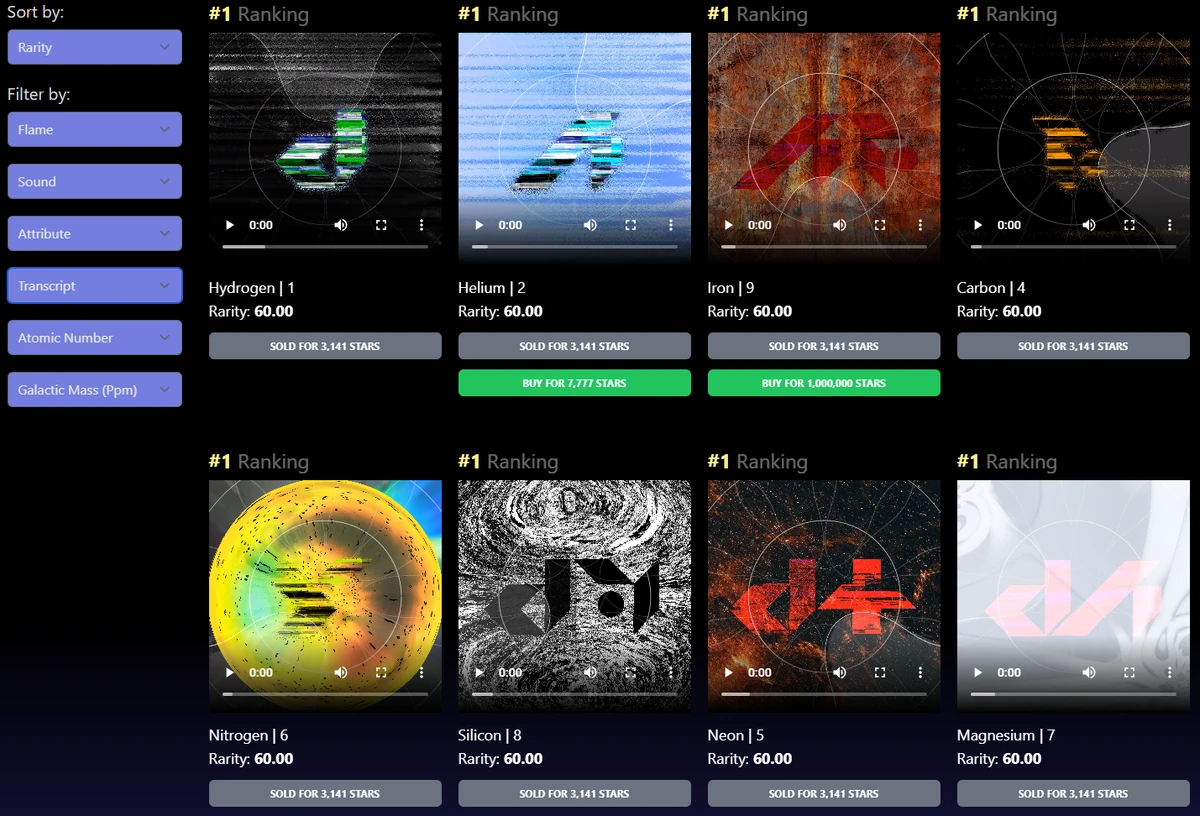Screen dimensions: 1200x816
Task: Enter fullscreen on Magnesium video
Action: 1129,672
